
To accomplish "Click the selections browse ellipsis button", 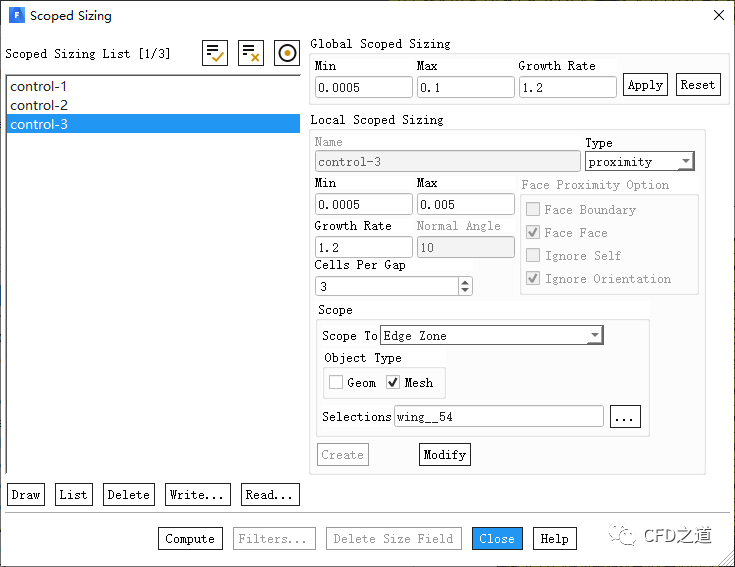I will 625,417.
